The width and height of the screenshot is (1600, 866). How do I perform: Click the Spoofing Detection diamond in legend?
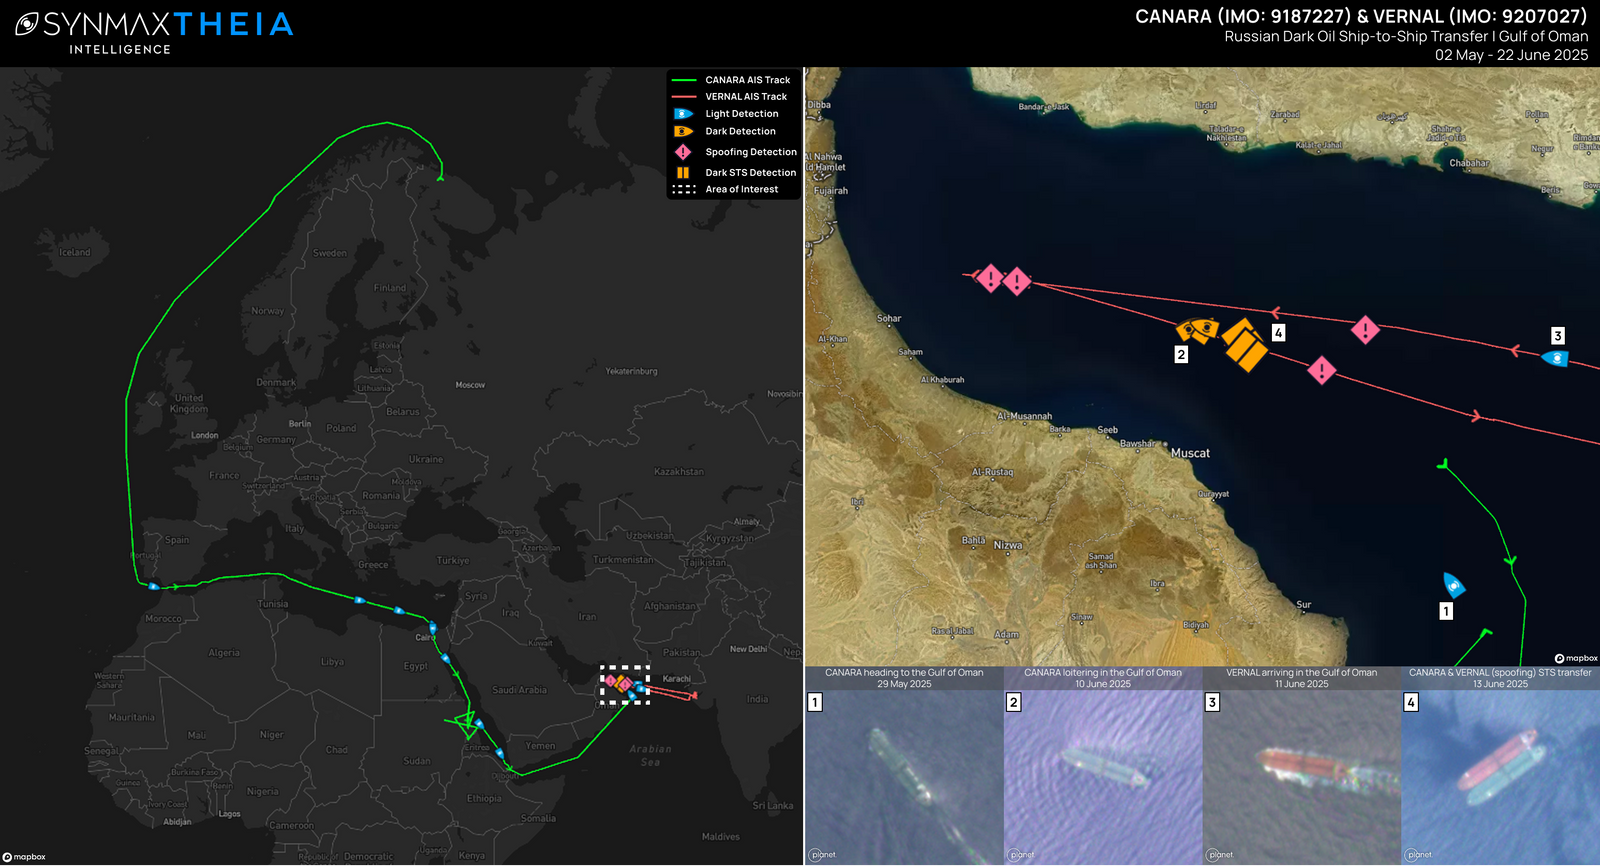683,152
